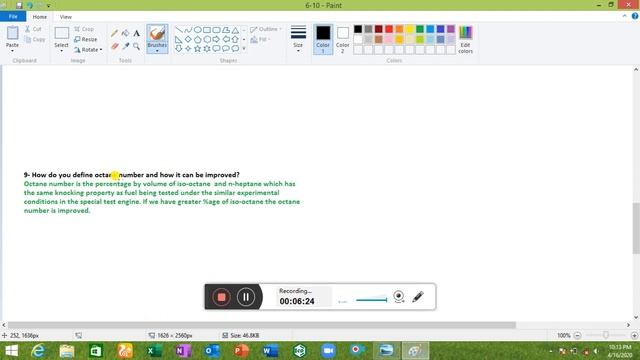The width and height of the screenshot is (640, 360).
Task: Choose the Curve shape
Action: 188,30
